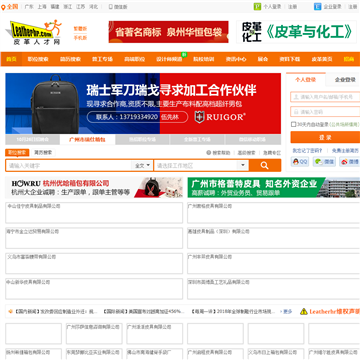Viewport: 360px width, 360px height.
Task: Open the Leatherhr.com 皮革人才网 logo
Action: click(34, 32)
